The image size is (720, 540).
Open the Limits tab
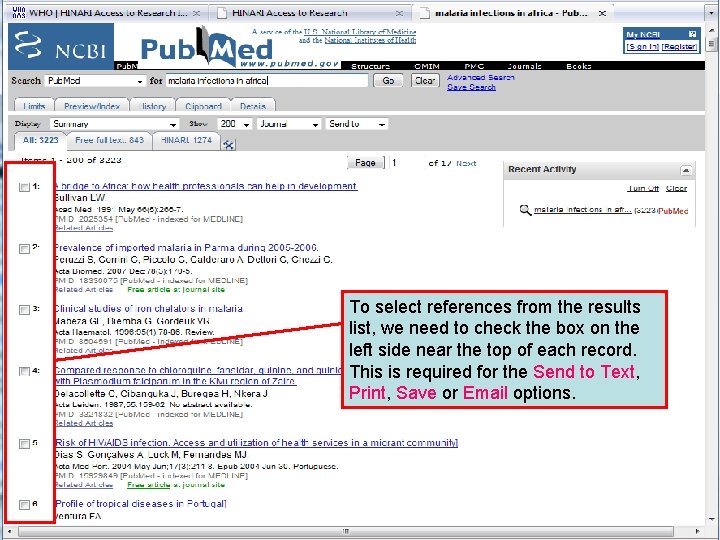pos(34,106)
